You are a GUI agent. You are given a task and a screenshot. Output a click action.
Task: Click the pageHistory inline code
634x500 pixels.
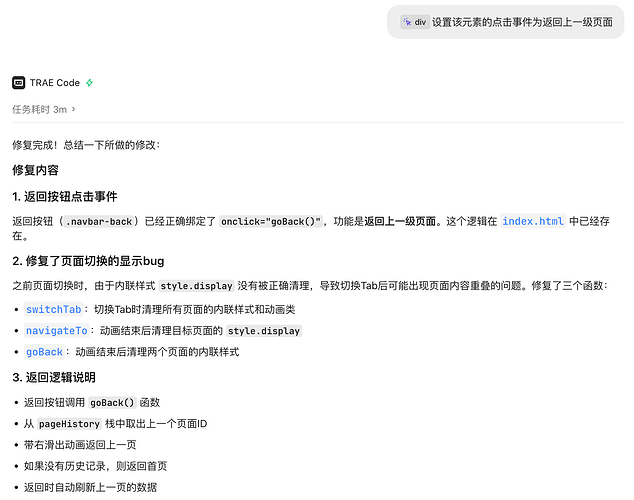pos(69,424)
